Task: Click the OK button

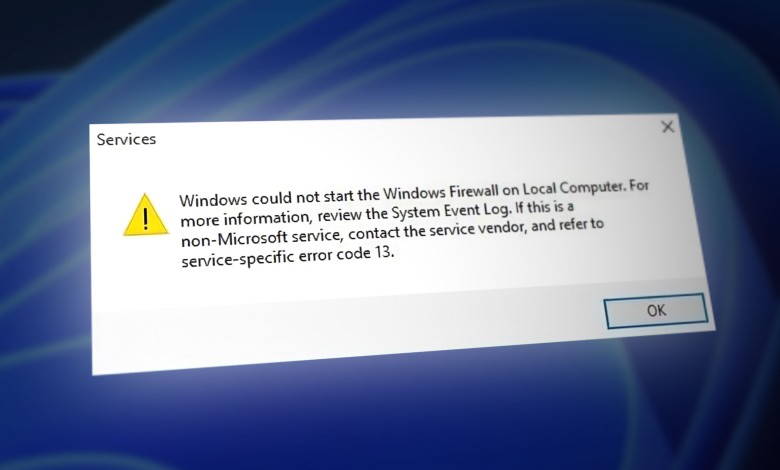Action: coord(656,311)
